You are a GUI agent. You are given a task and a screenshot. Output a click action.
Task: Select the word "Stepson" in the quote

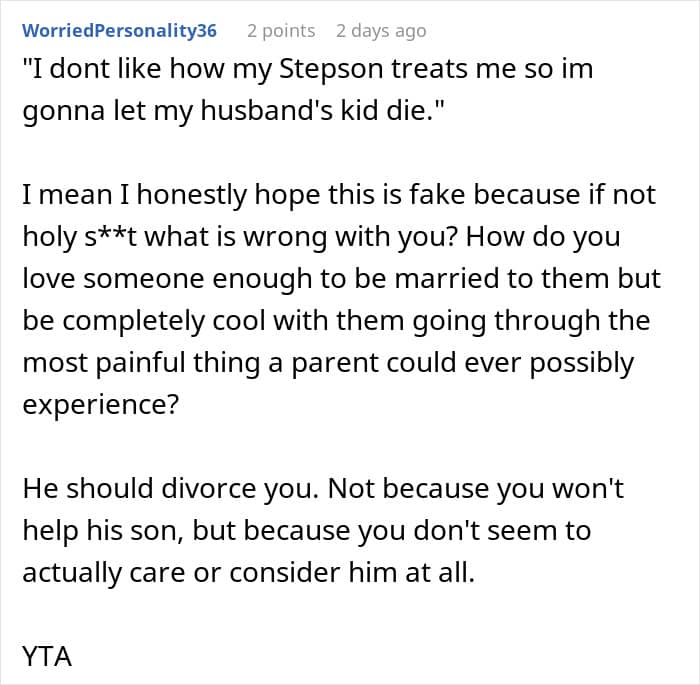tap(331, 70)
